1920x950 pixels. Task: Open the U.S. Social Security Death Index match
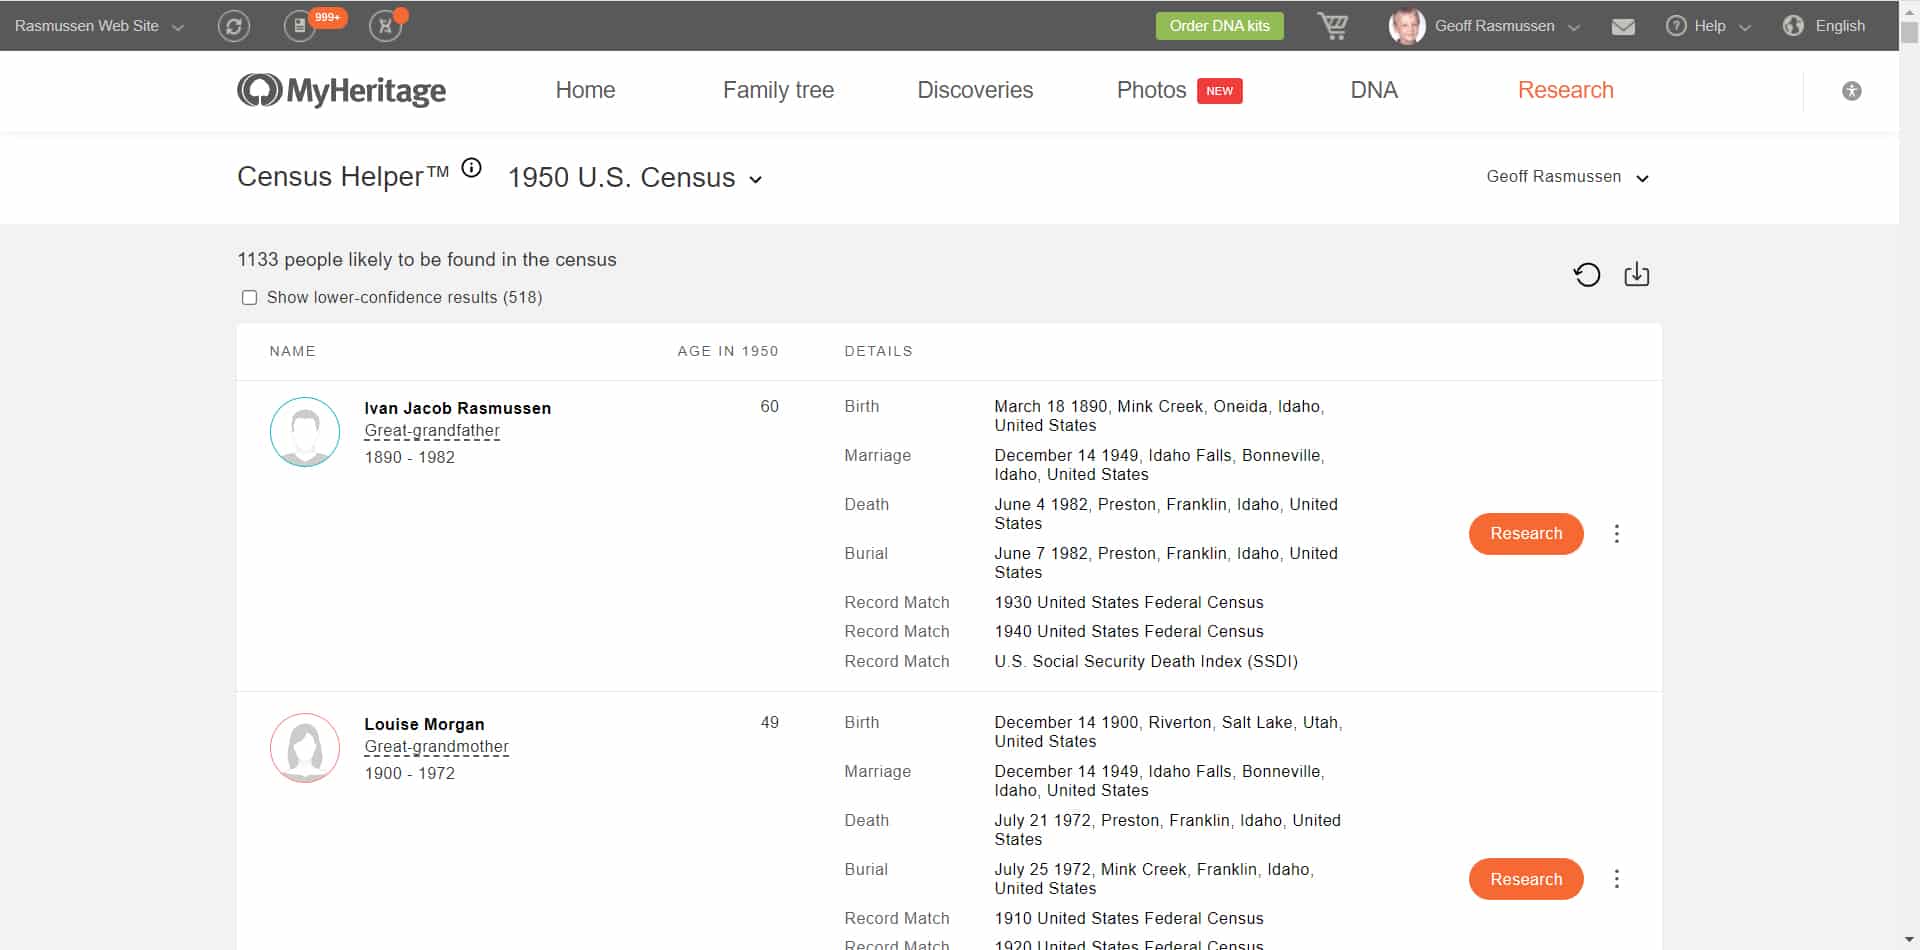[1146, 661]
